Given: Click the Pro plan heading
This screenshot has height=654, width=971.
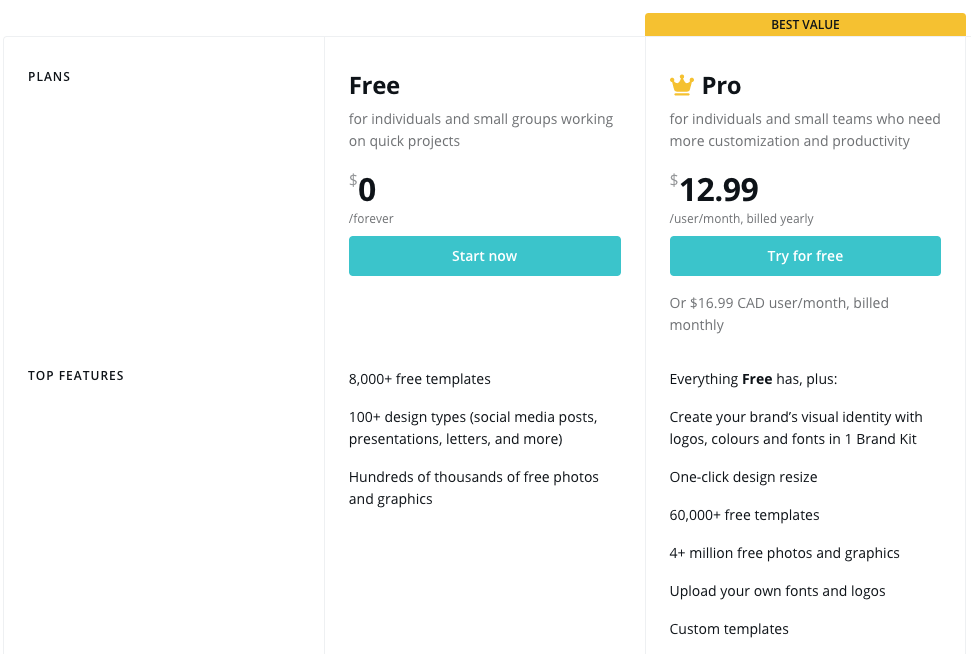Looking at the screenshot, I should point(721,85).
